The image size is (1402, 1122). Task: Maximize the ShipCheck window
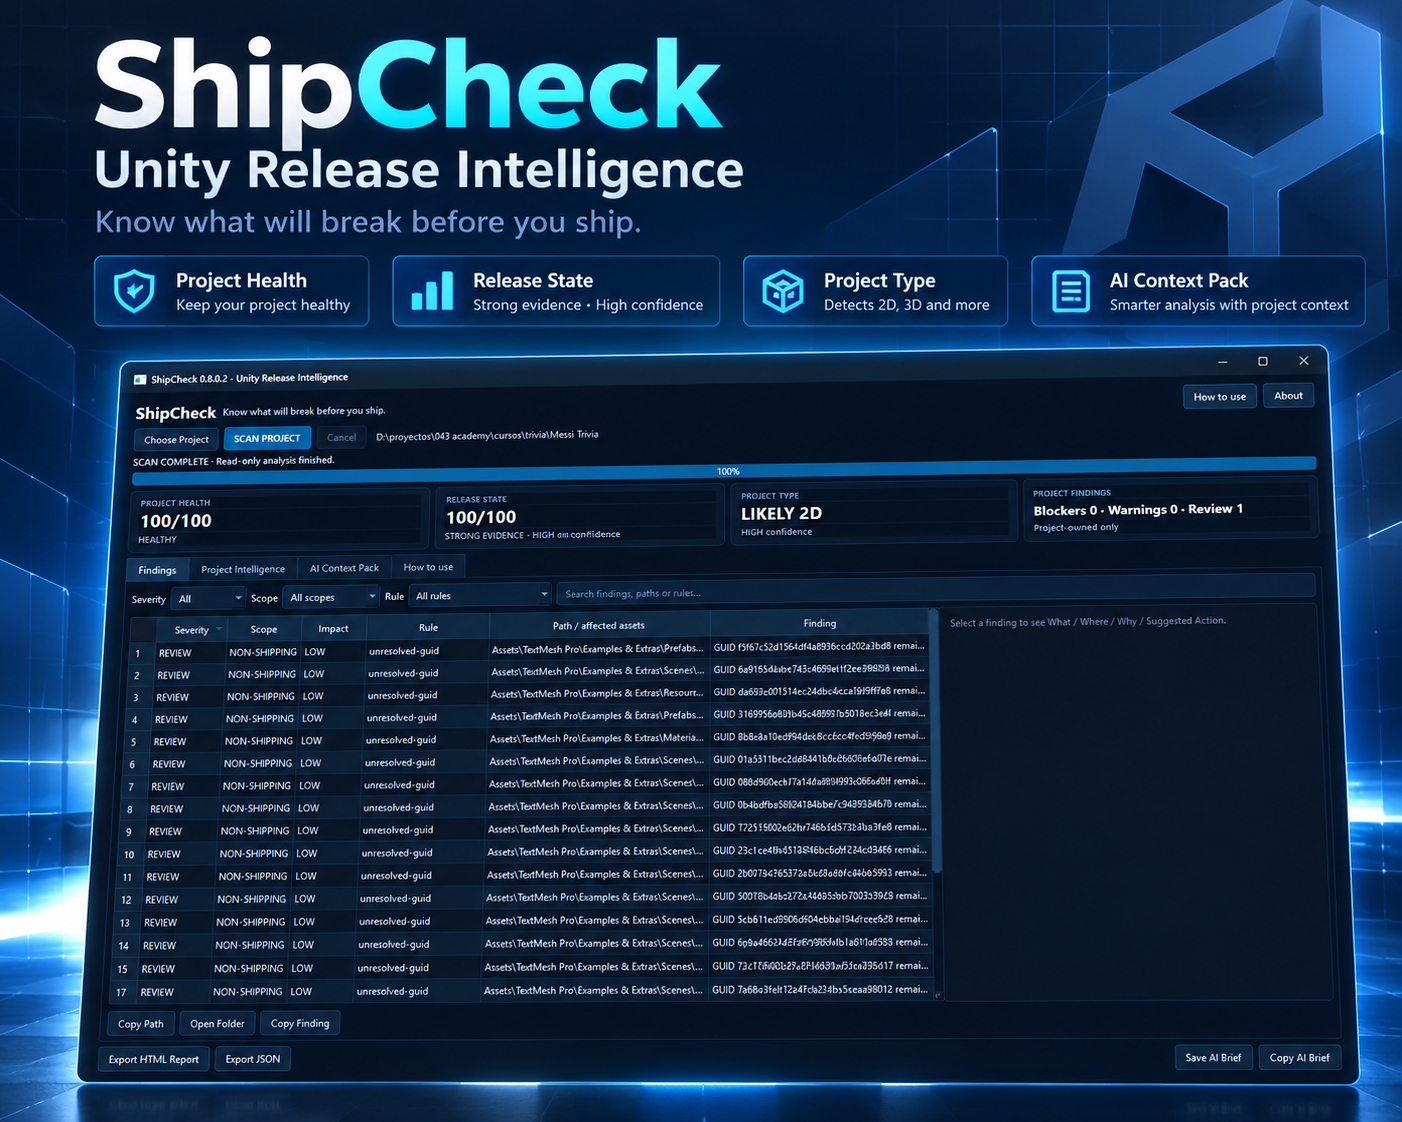pyautogui.click(x=1263, y=361)
